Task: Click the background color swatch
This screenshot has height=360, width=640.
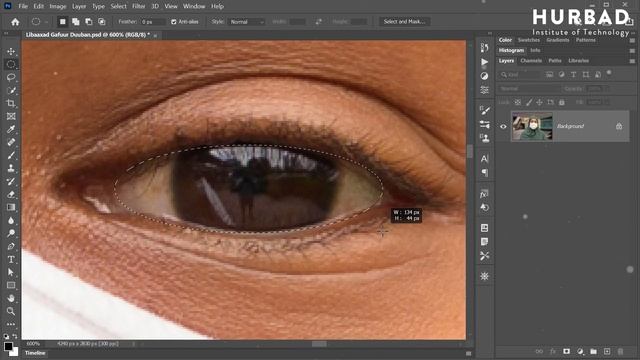Action: pos(14,352)
